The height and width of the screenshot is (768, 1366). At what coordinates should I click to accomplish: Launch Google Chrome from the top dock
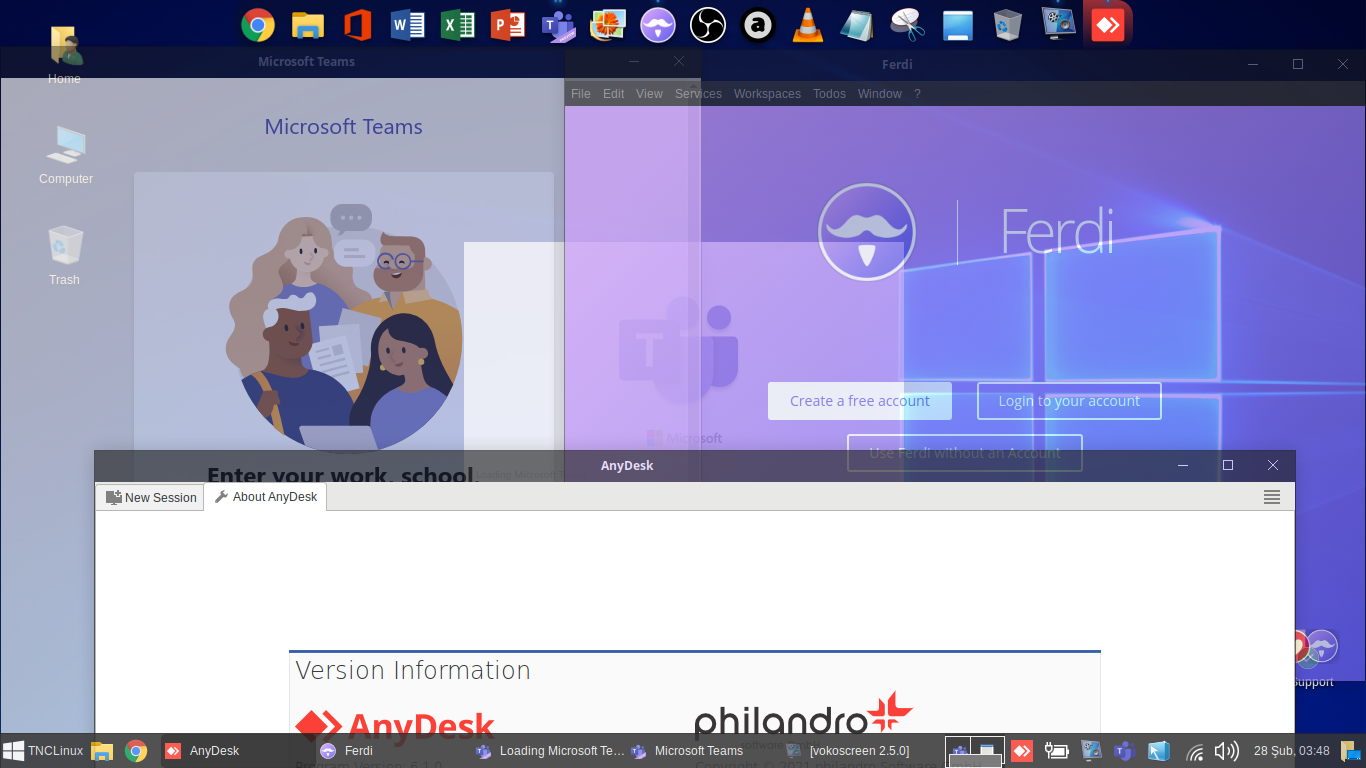pos(258,24)
